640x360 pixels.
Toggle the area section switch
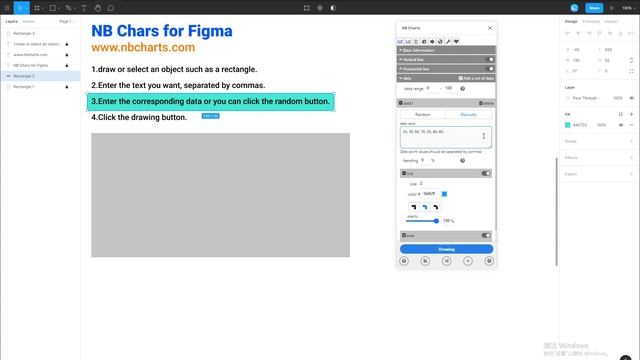(x=486, y=236)
